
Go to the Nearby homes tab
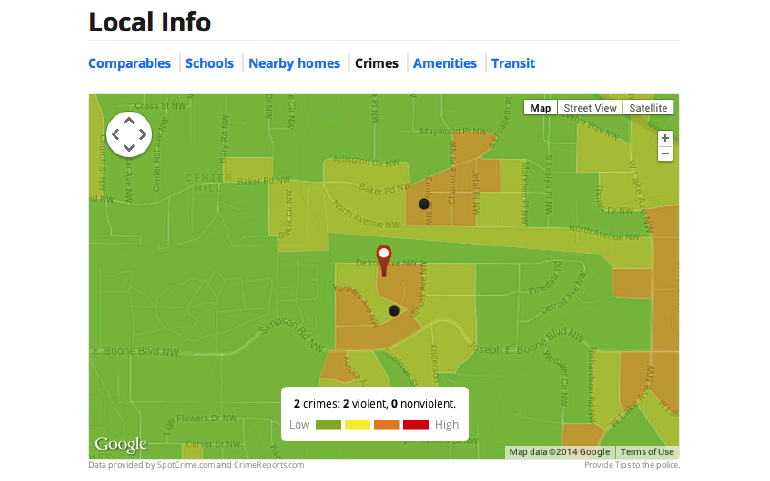click(x=294, y=63)
